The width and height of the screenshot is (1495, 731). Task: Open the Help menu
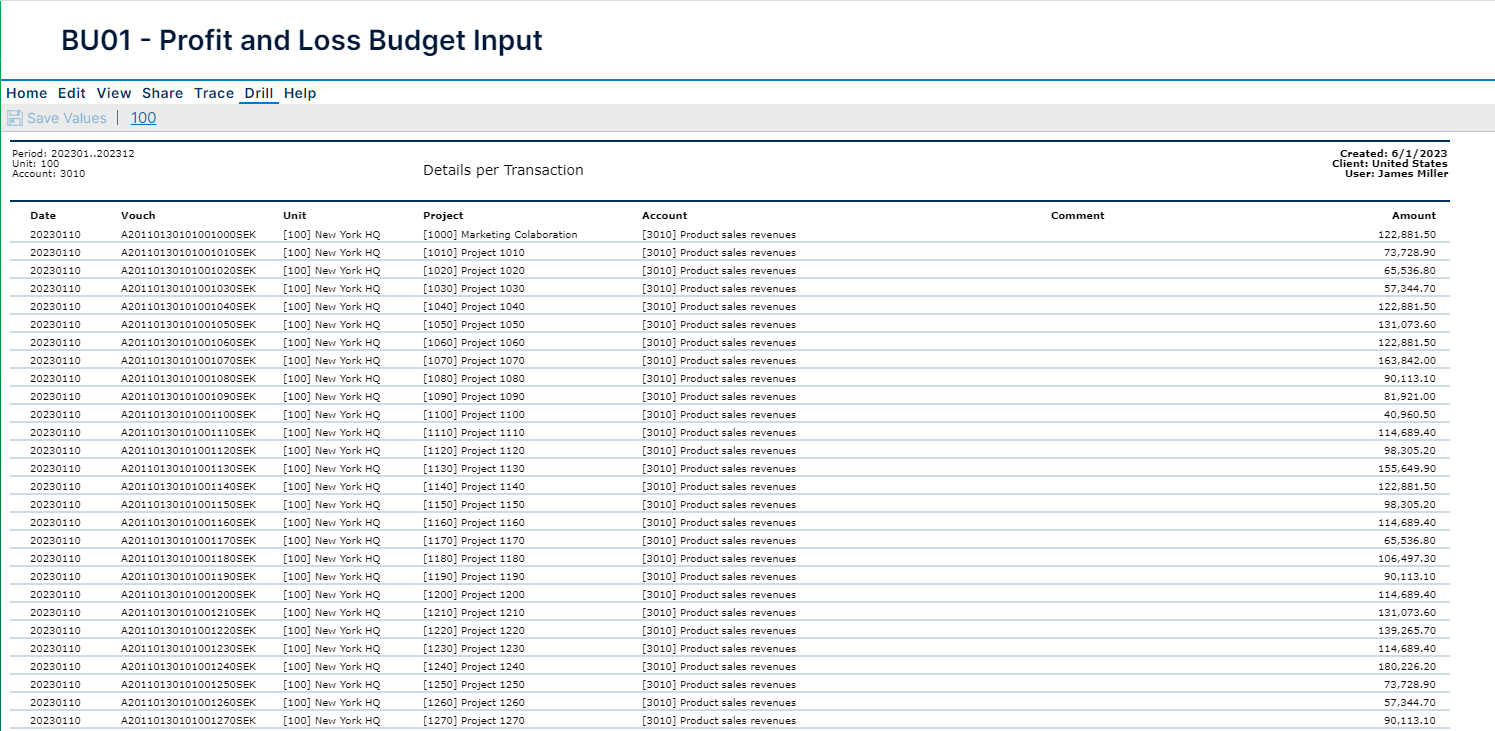tap(300, 92)
